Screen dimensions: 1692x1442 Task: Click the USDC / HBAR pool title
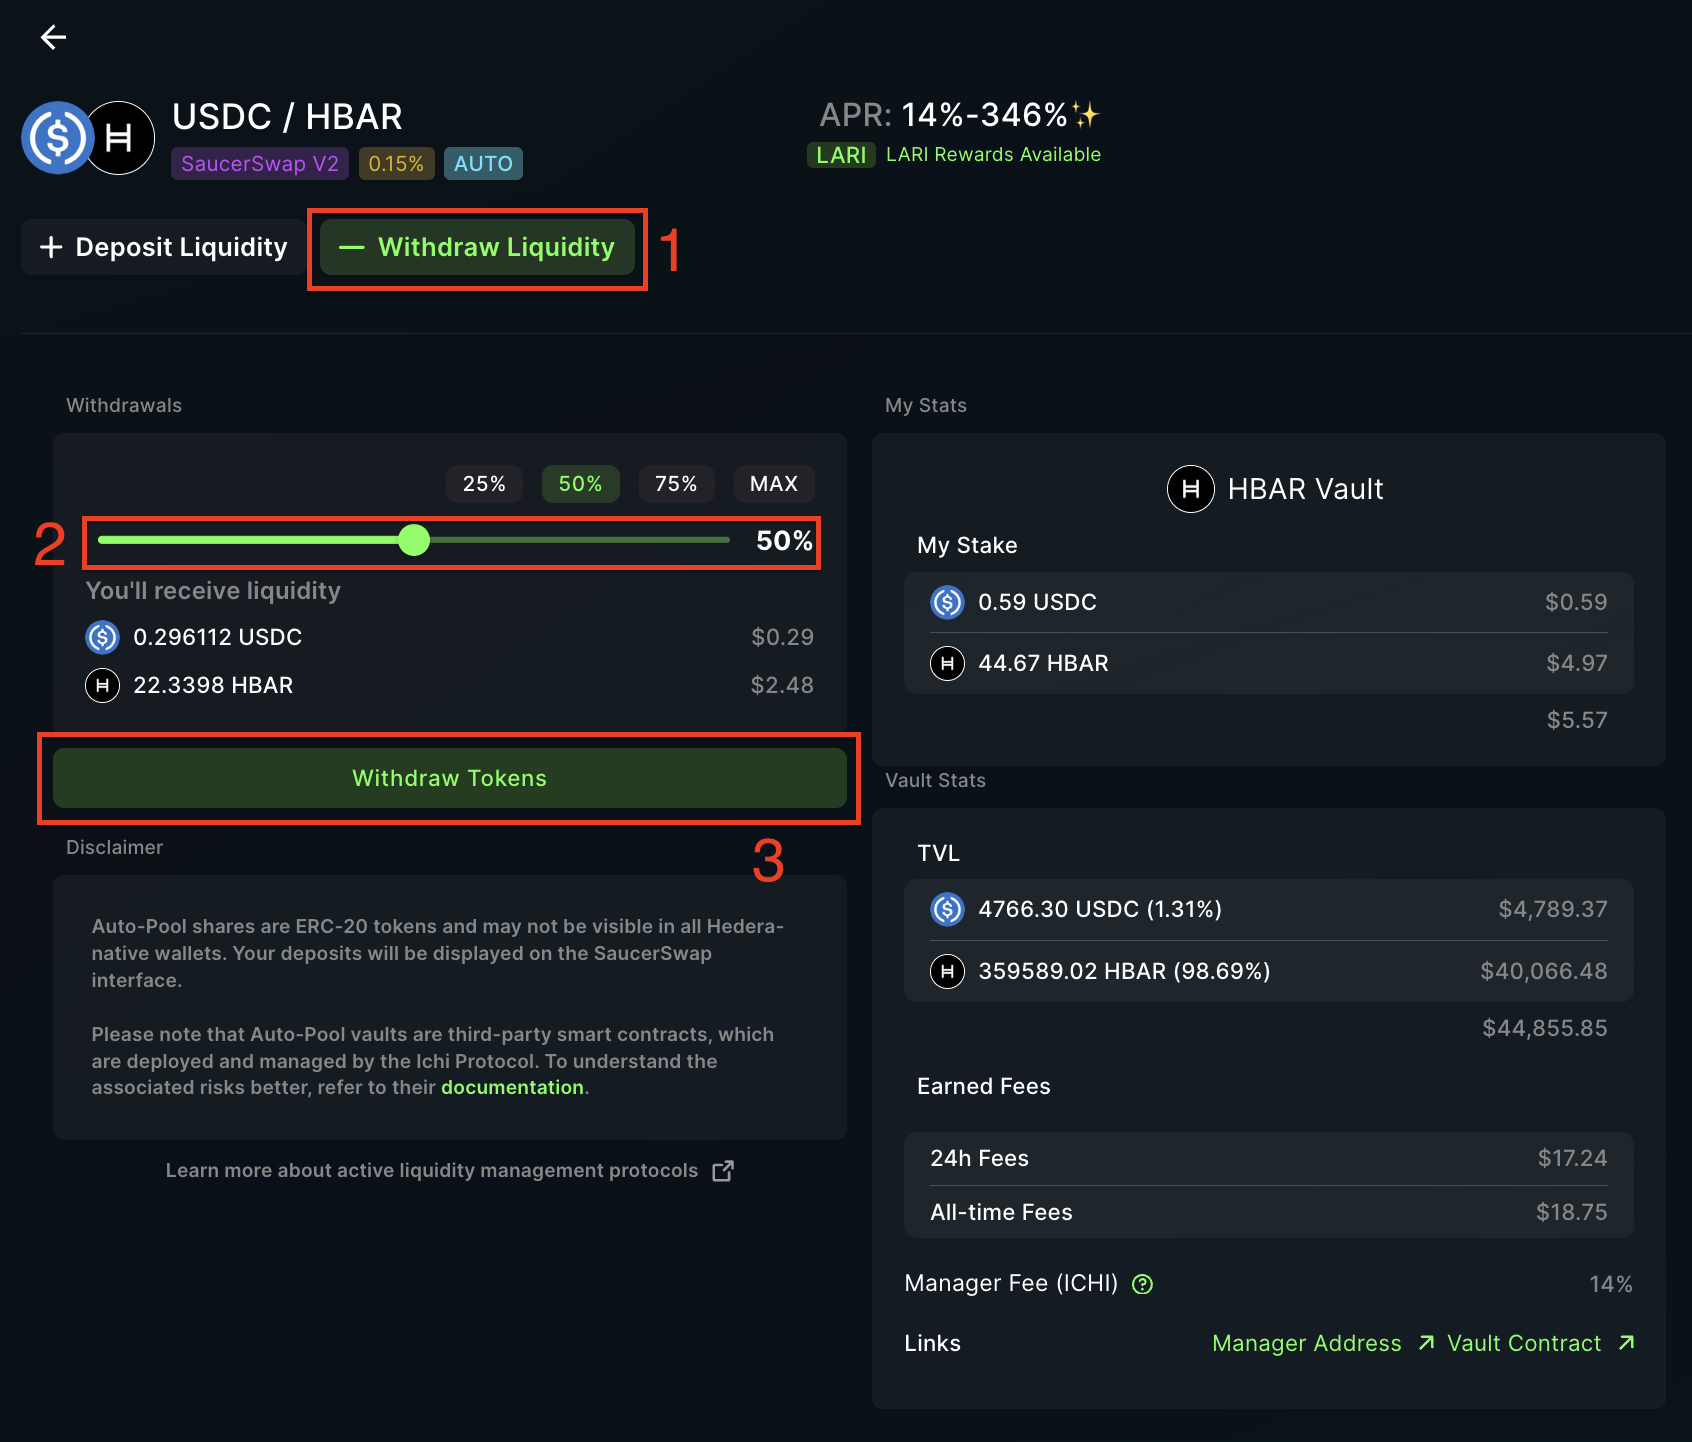[287, 117]
